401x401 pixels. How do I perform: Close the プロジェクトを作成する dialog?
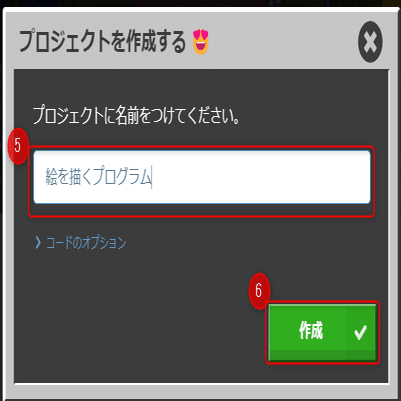click(x=370, y=42)
